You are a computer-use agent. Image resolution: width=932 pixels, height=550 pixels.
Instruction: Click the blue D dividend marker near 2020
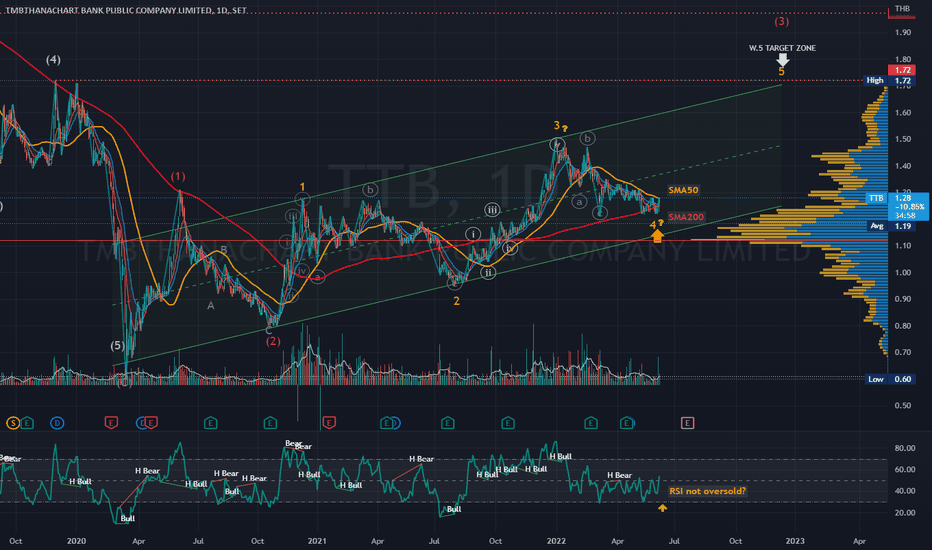click(57, 423)
